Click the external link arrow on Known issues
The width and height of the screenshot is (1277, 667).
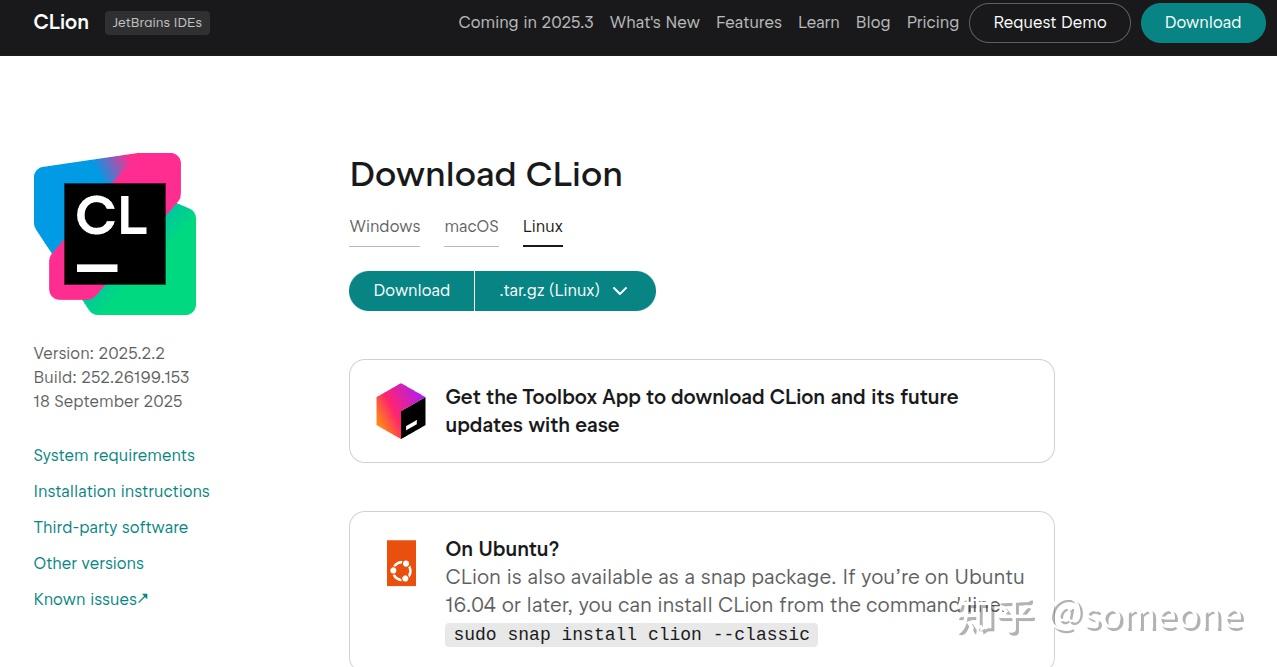[x=144, y=596]
